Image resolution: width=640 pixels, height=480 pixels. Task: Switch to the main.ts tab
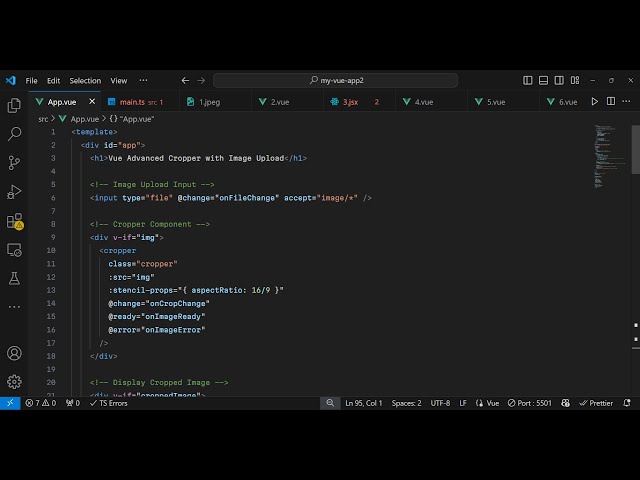[x=131, y=101]
